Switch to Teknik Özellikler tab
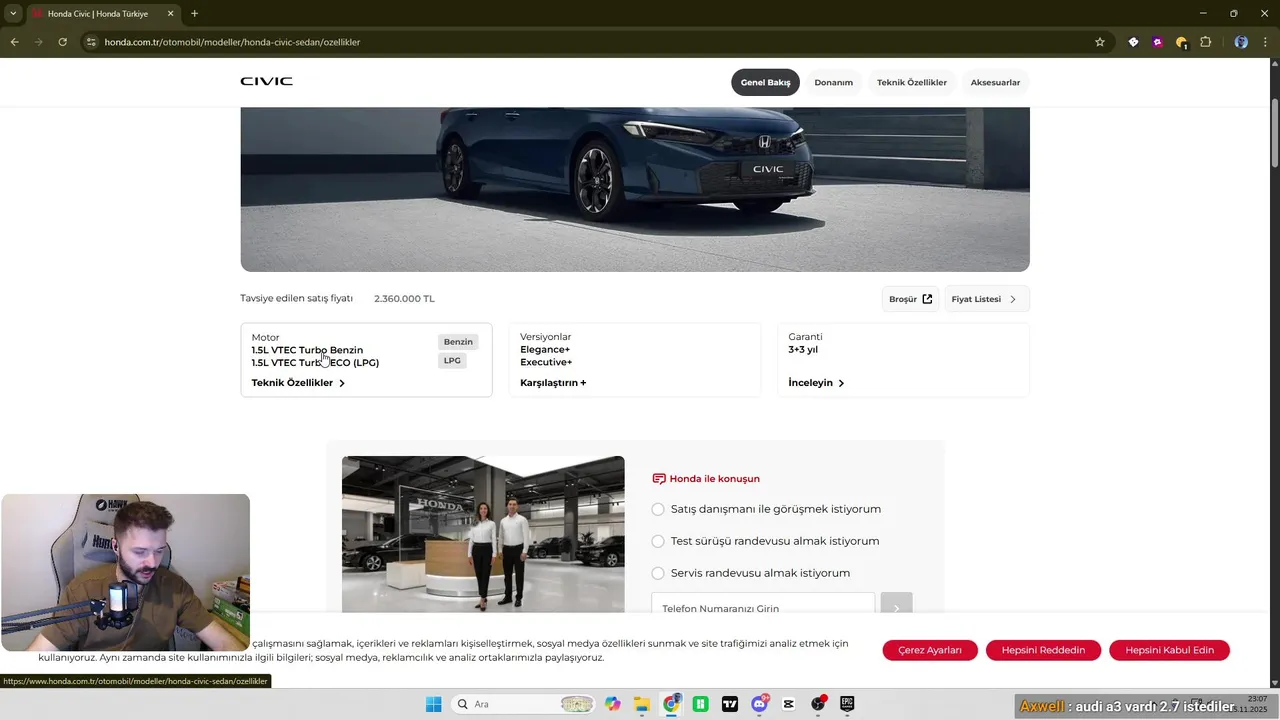Viewport: 1280px width, 720px height. coord(911,82)
